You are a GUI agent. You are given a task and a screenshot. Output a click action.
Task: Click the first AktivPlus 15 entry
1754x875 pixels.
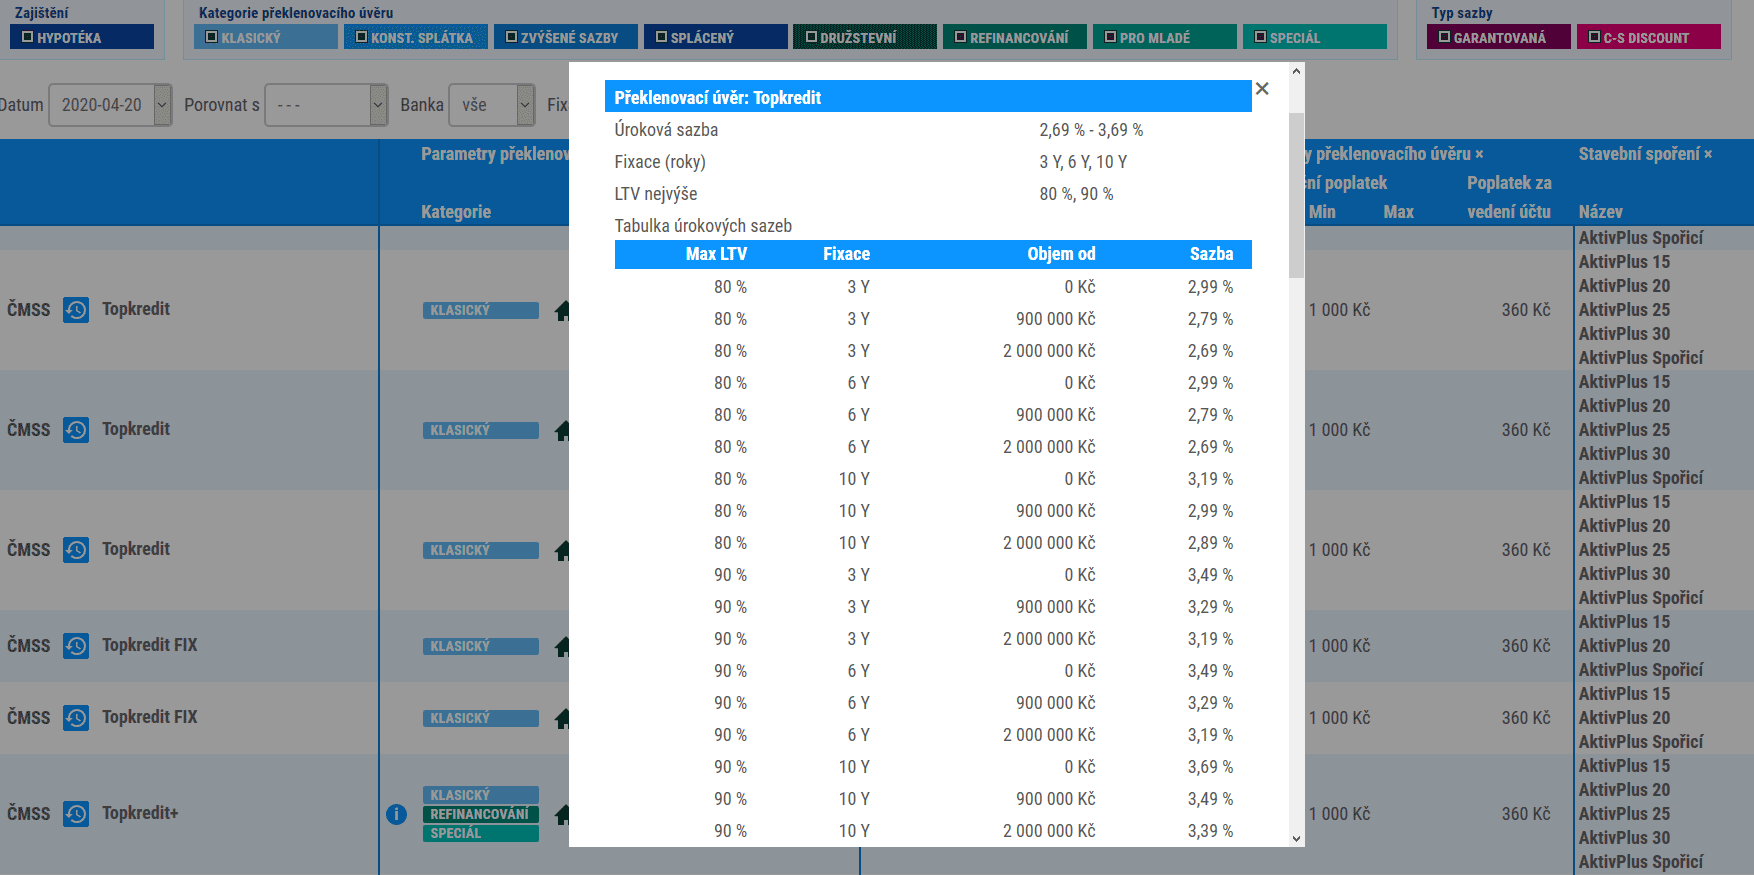[1624, 262]
